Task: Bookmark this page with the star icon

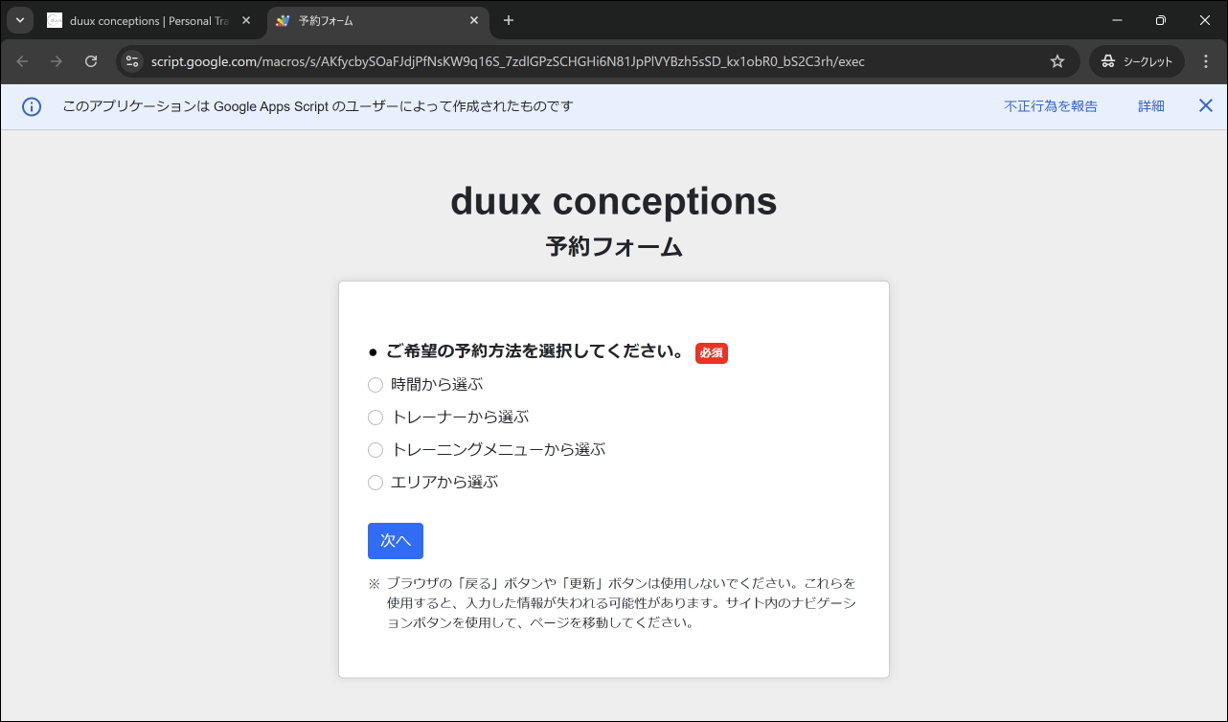Action: (1057, 62)
